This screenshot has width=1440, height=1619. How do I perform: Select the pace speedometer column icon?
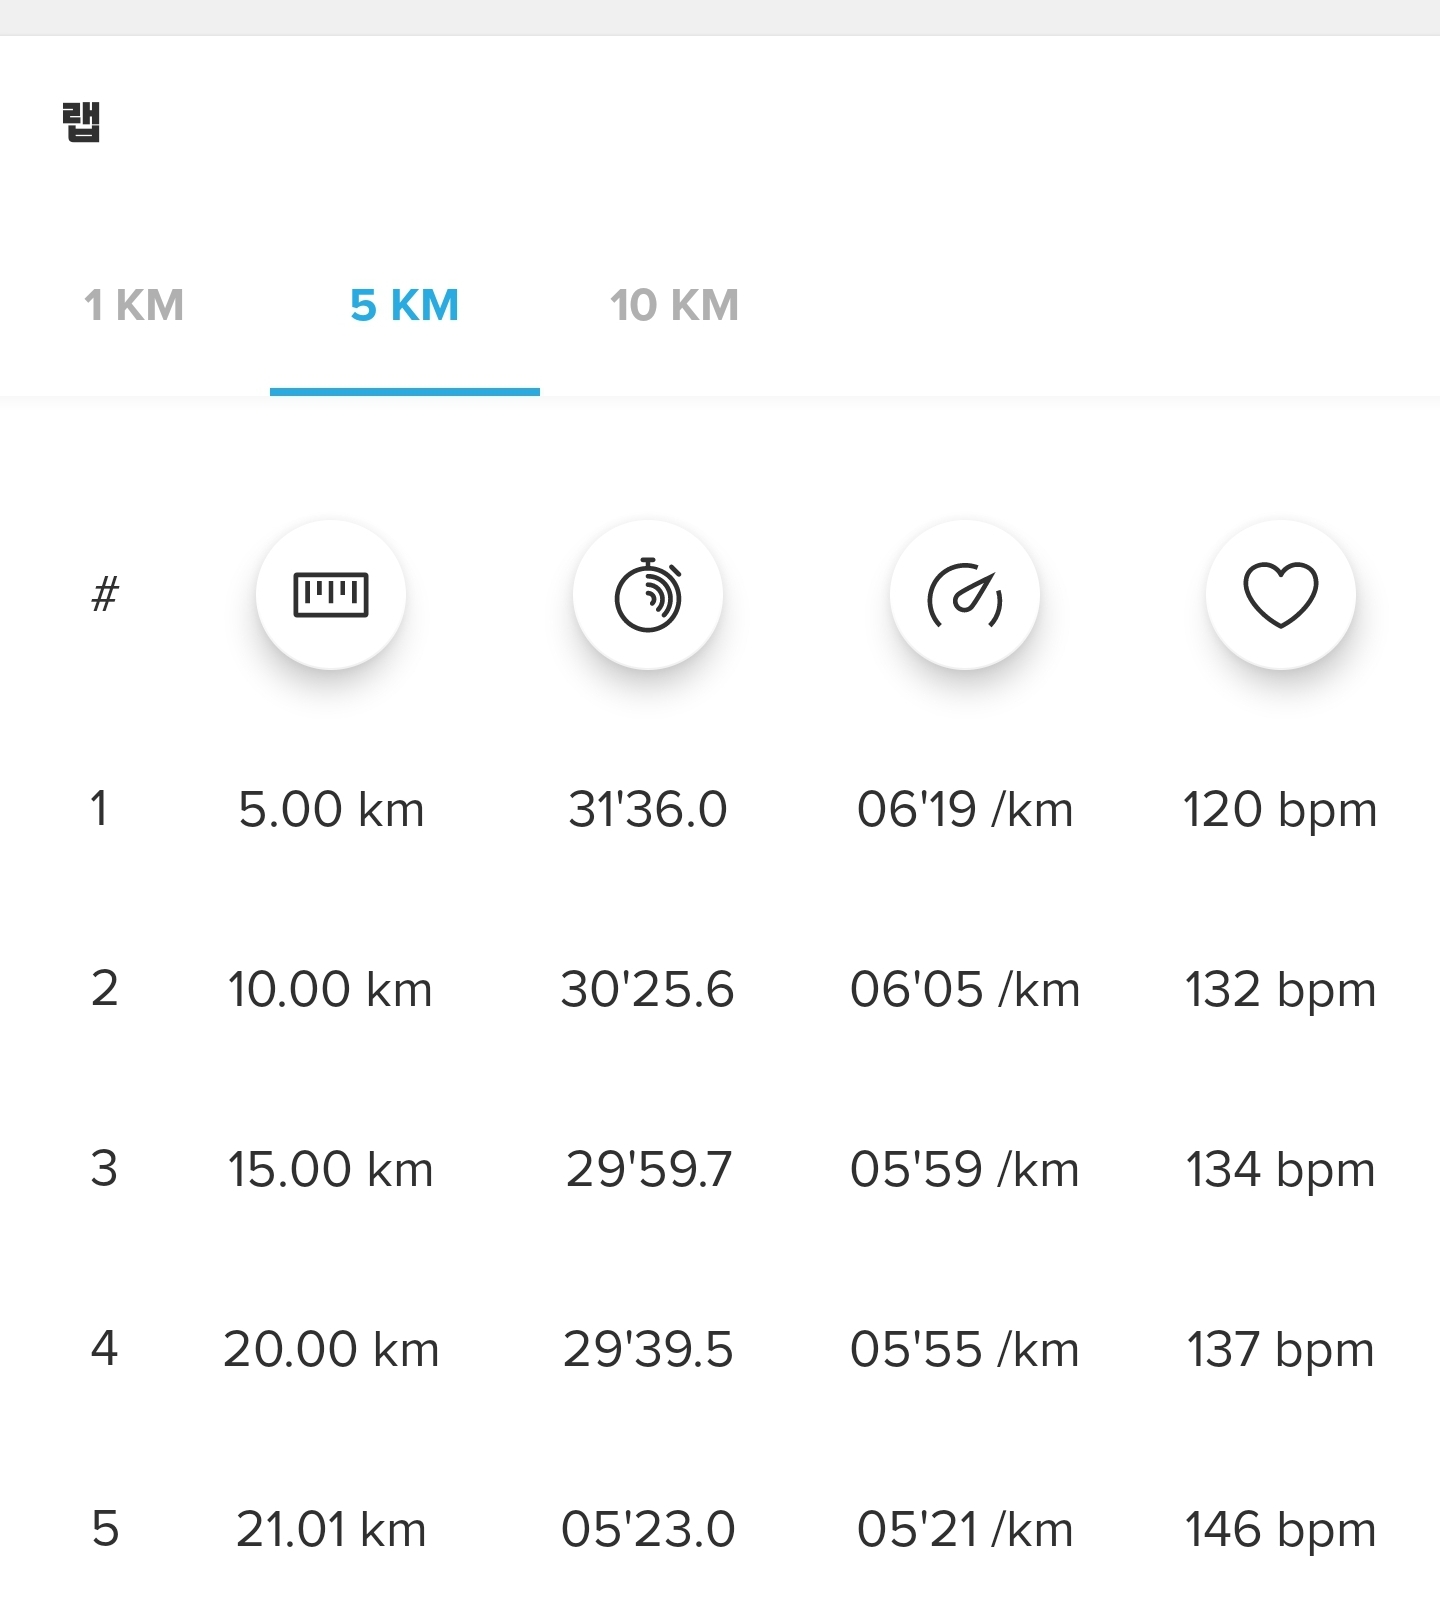click(965, 595)
